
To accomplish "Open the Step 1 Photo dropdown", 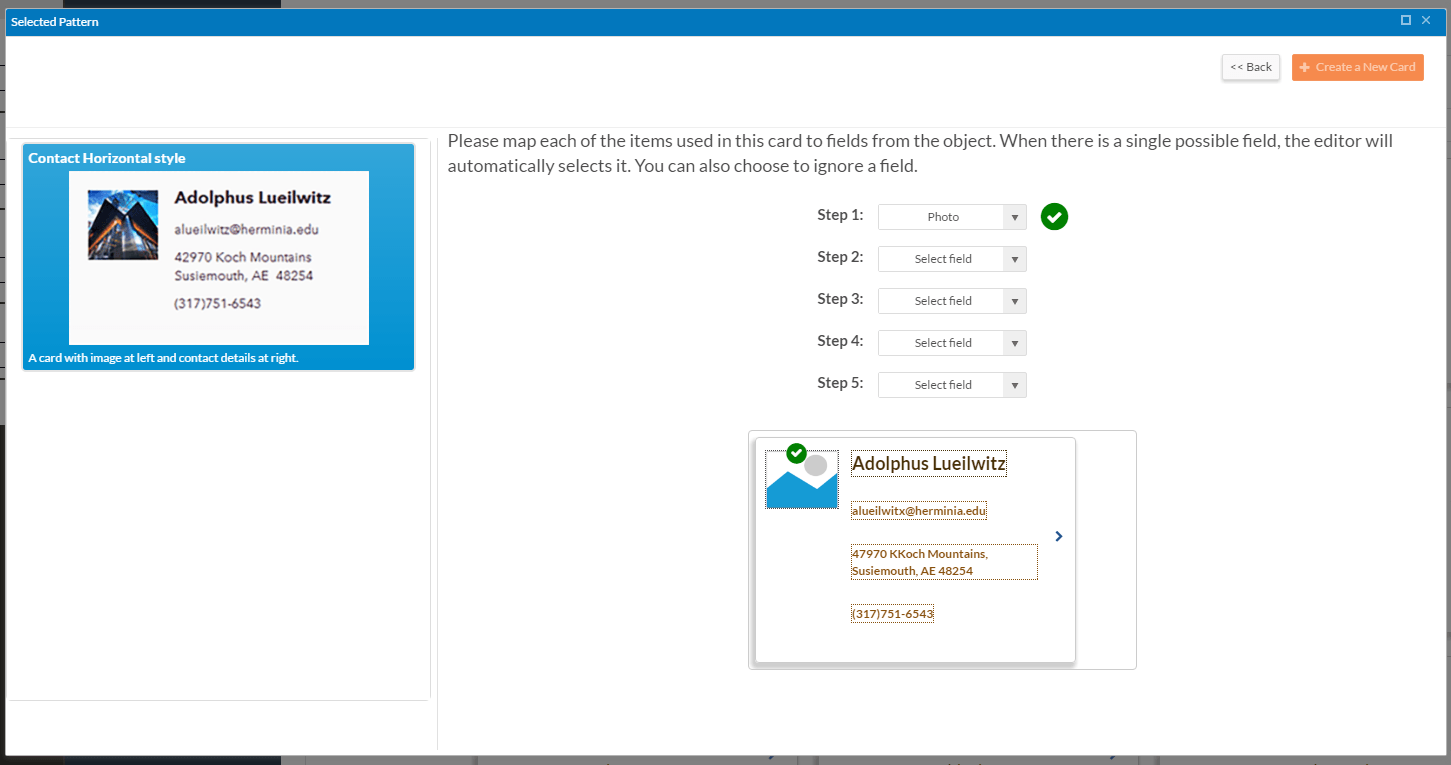I will pyautogui.click(x=951, y=217).
